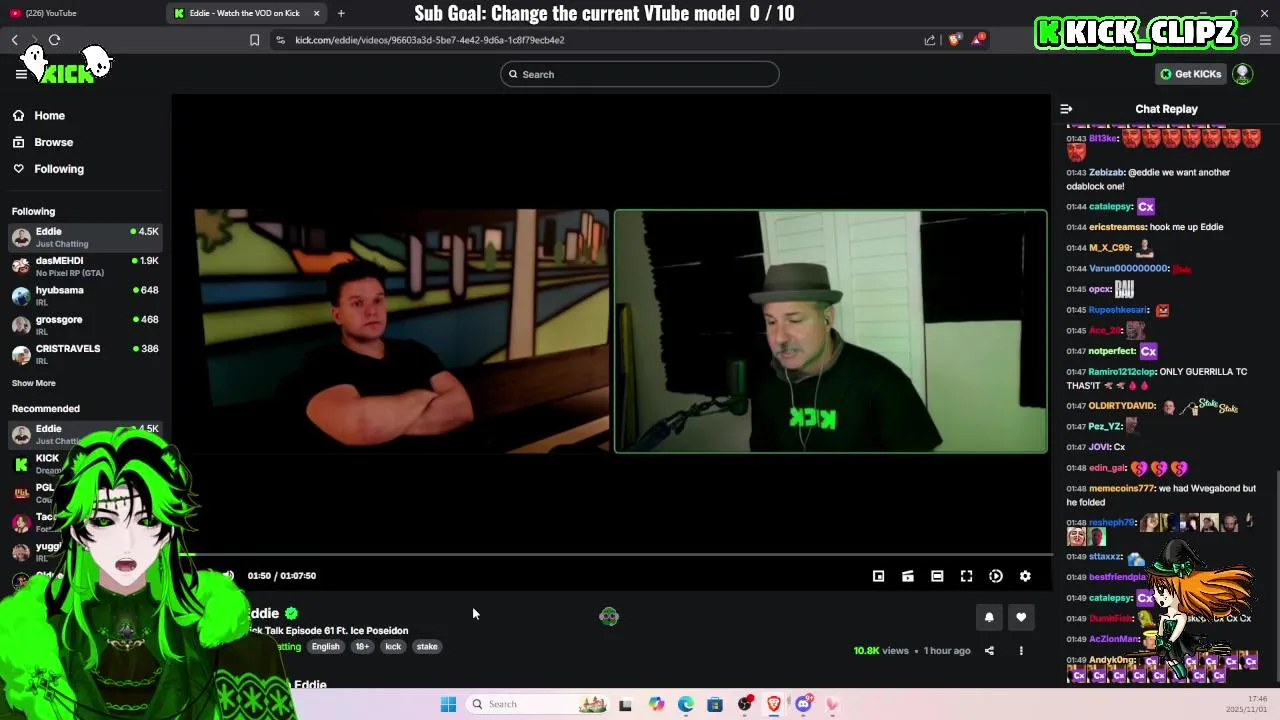Open the hamburger sidebar menu
The width and height of the screenshot is (1280, 720).
(21, 74)
